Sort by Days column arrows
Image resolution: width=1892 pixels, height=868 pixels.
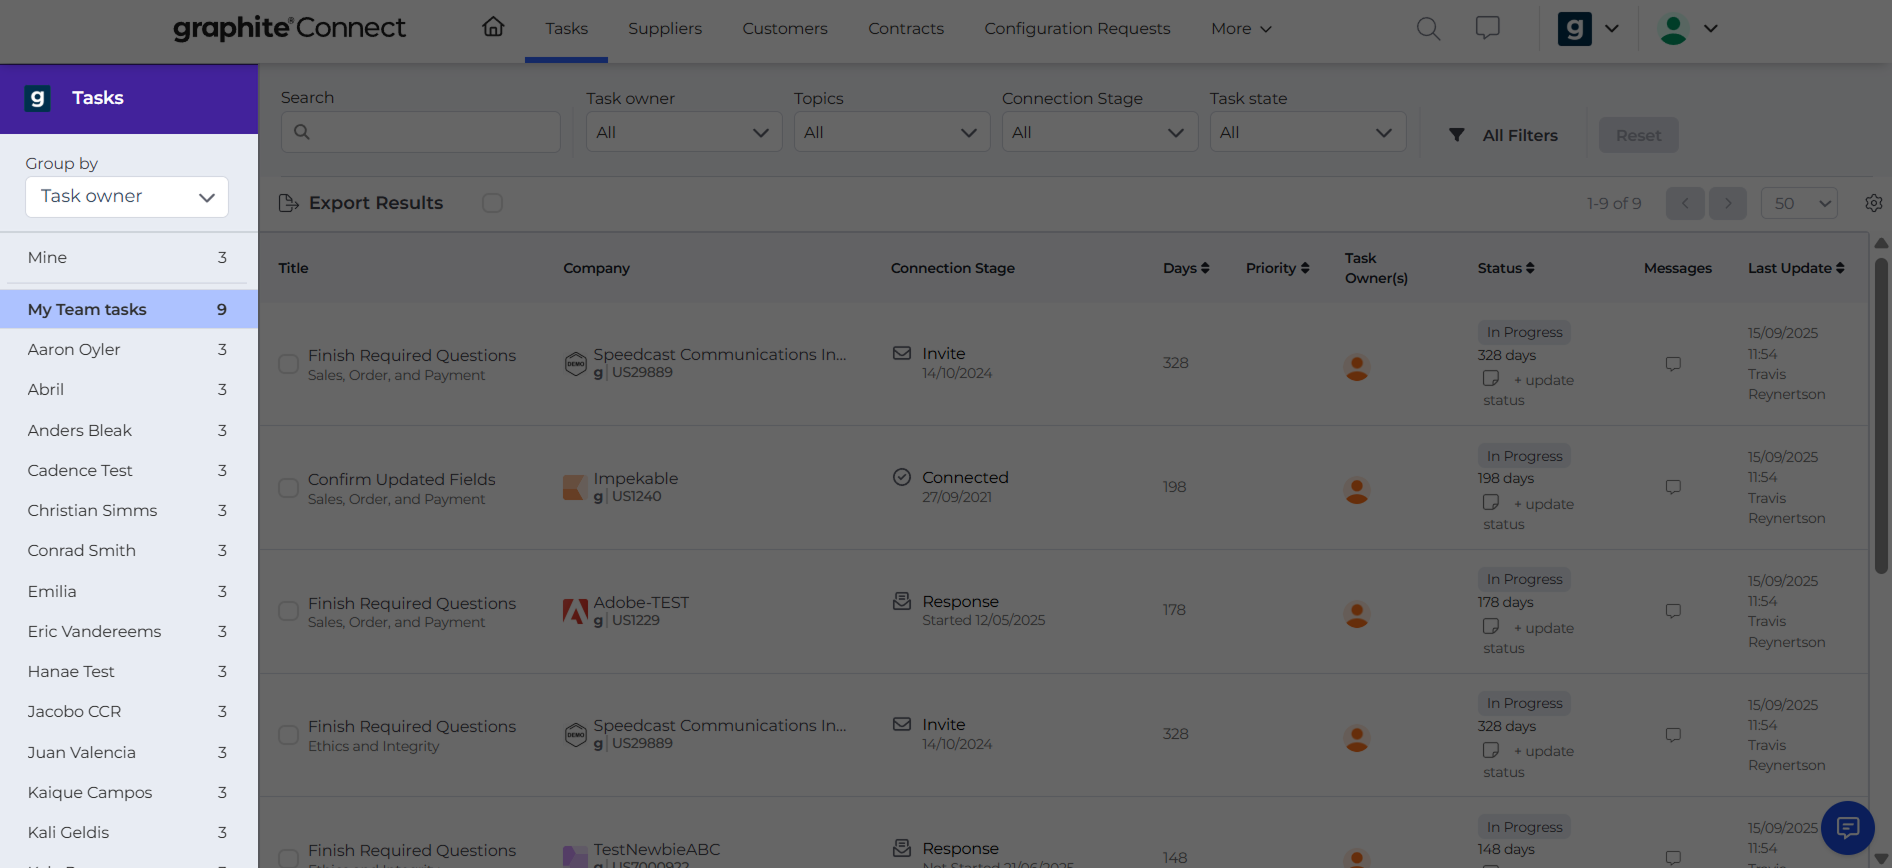[x=1205, y=268]
